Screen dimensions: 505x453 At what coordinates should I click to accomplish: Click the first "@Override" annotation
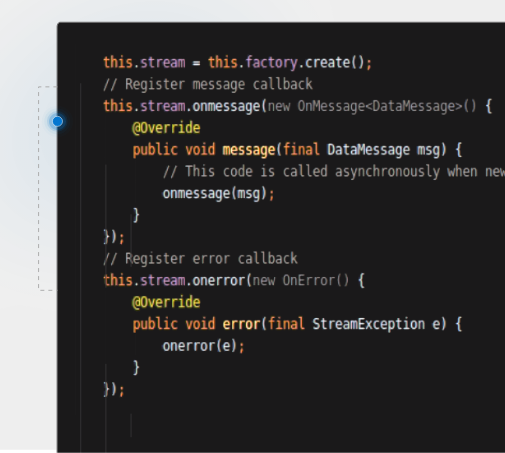point(166,128)
